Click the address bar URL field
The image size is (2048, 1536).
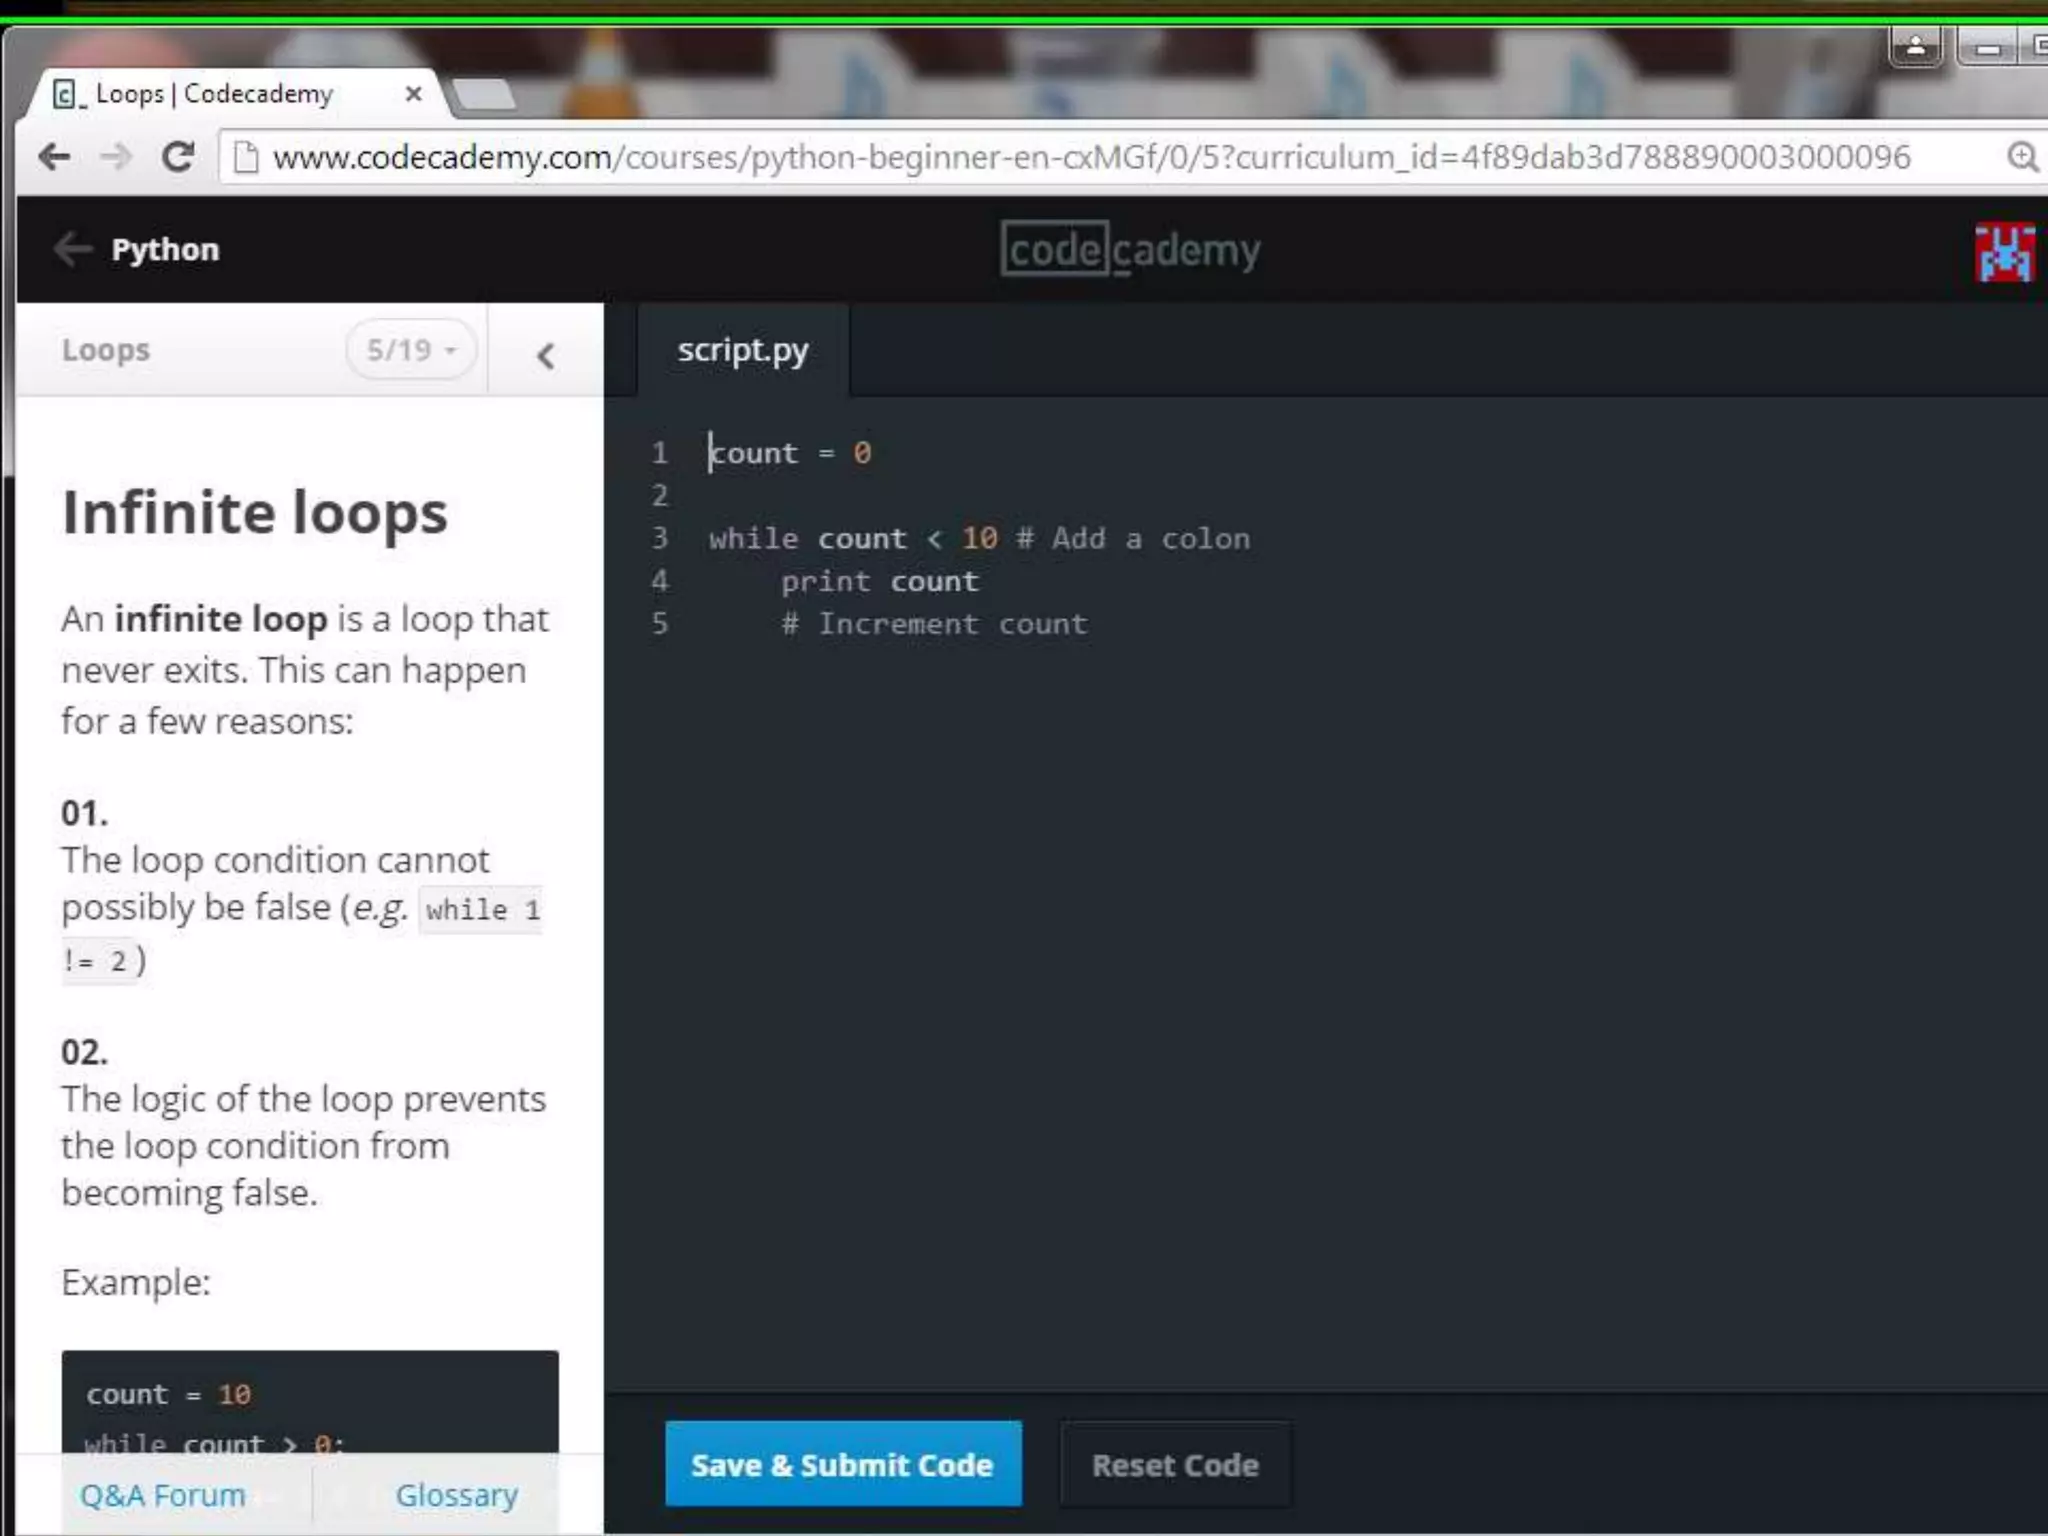(1090, 157)
